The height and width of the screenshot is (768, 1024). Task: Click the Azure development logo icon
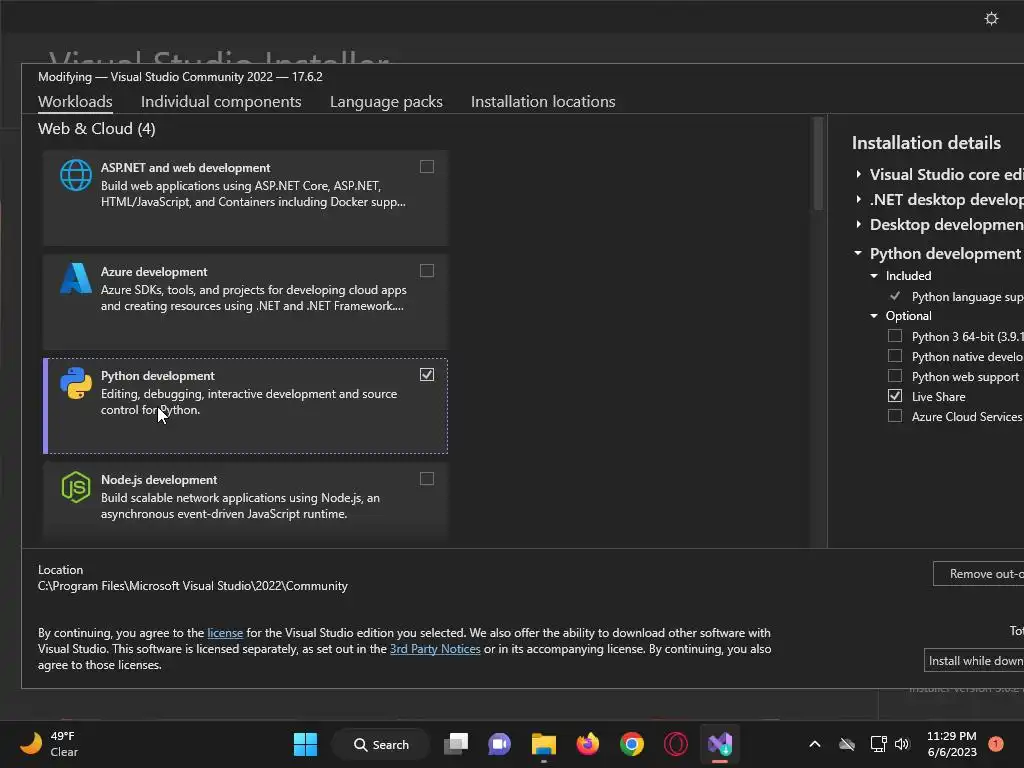[x=76, y=279]
